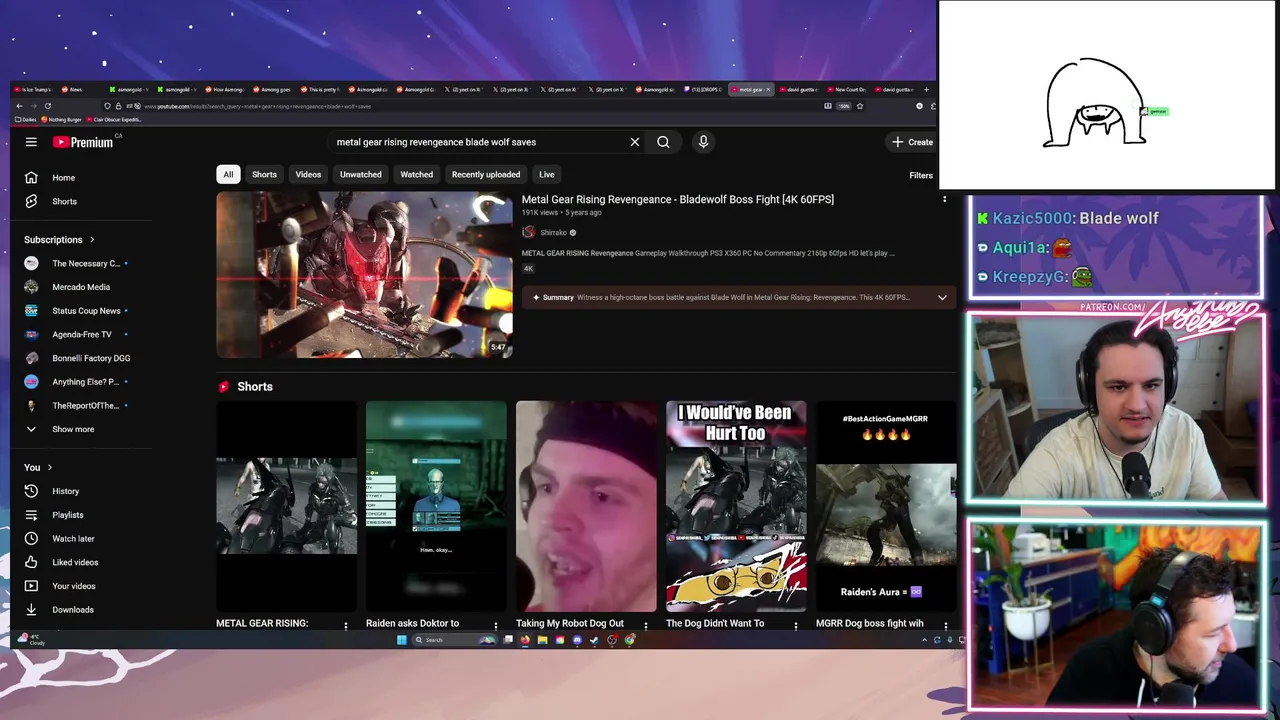Screen dimensions: 1280x720
Task: Open Status Coup News subscription
Action: tap(85, 311)
